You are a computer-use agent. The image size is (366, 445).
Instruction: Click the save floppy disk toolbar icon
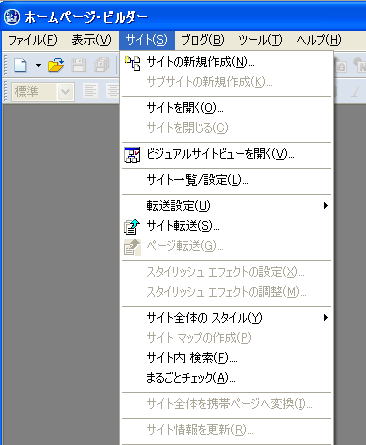coord(79,65)
